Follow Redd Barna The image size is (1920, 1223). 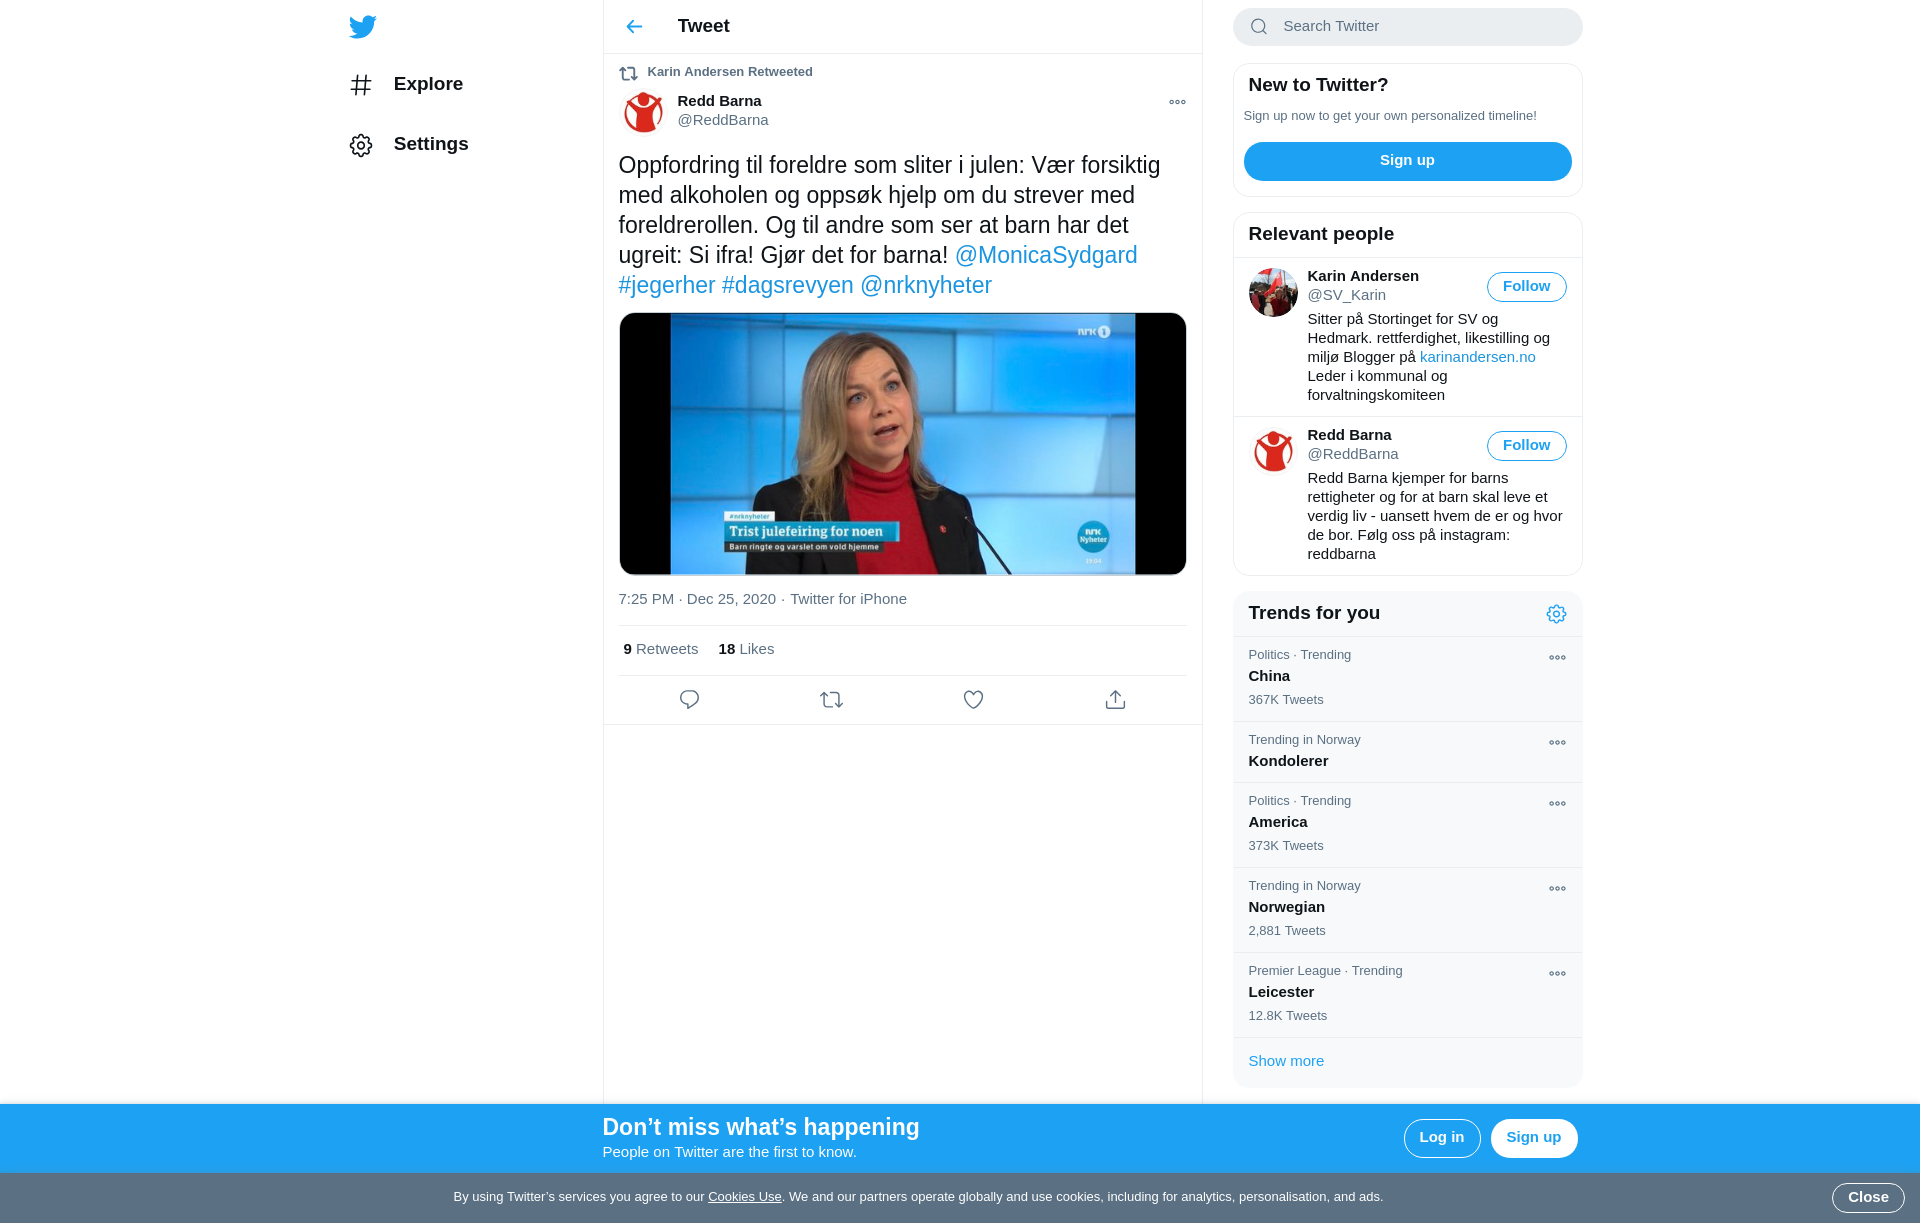1526,446
